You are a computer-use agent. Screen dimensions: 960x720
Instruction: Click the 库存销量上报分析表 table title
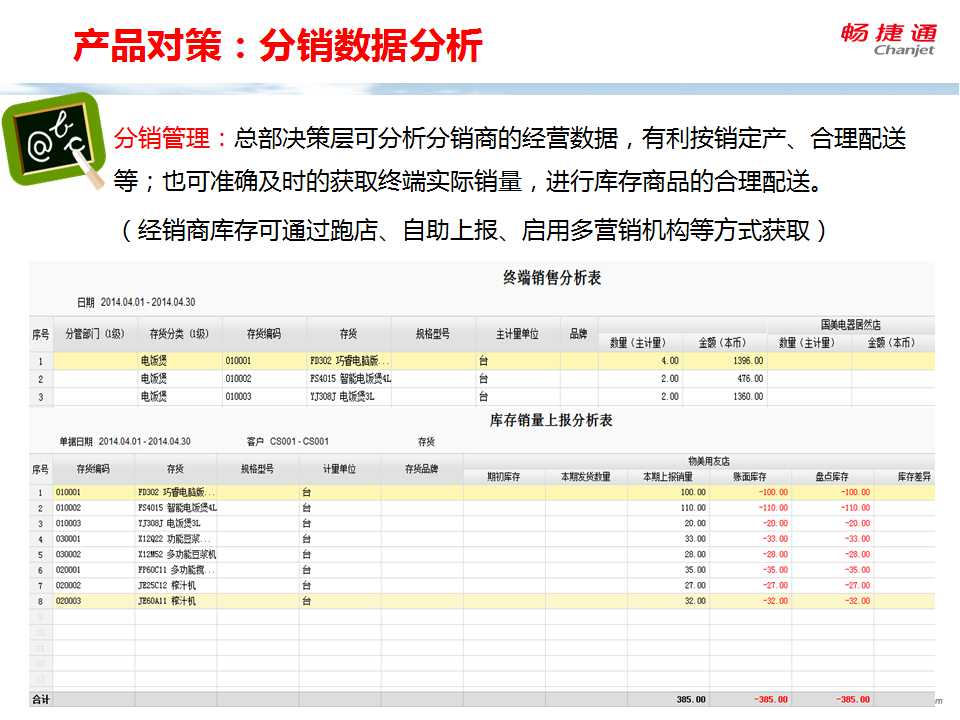[551, 421]
